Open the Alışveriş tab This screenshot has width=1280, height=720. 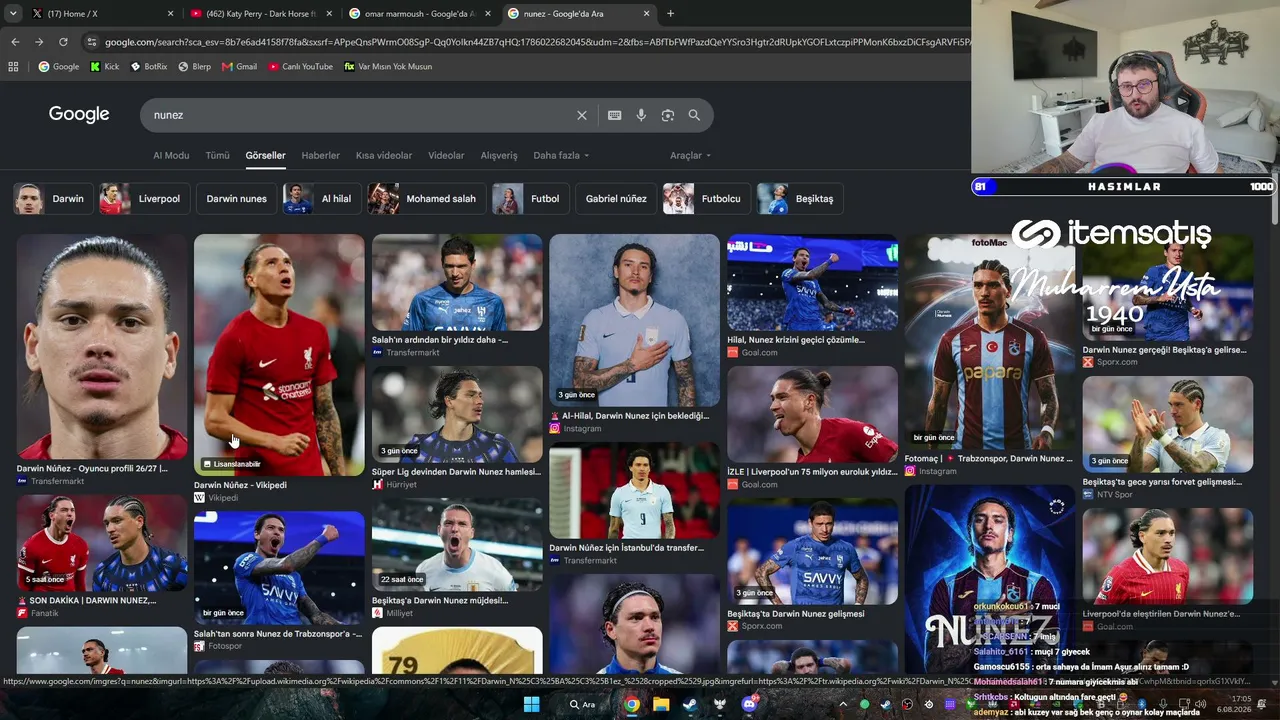pos(499,156)
